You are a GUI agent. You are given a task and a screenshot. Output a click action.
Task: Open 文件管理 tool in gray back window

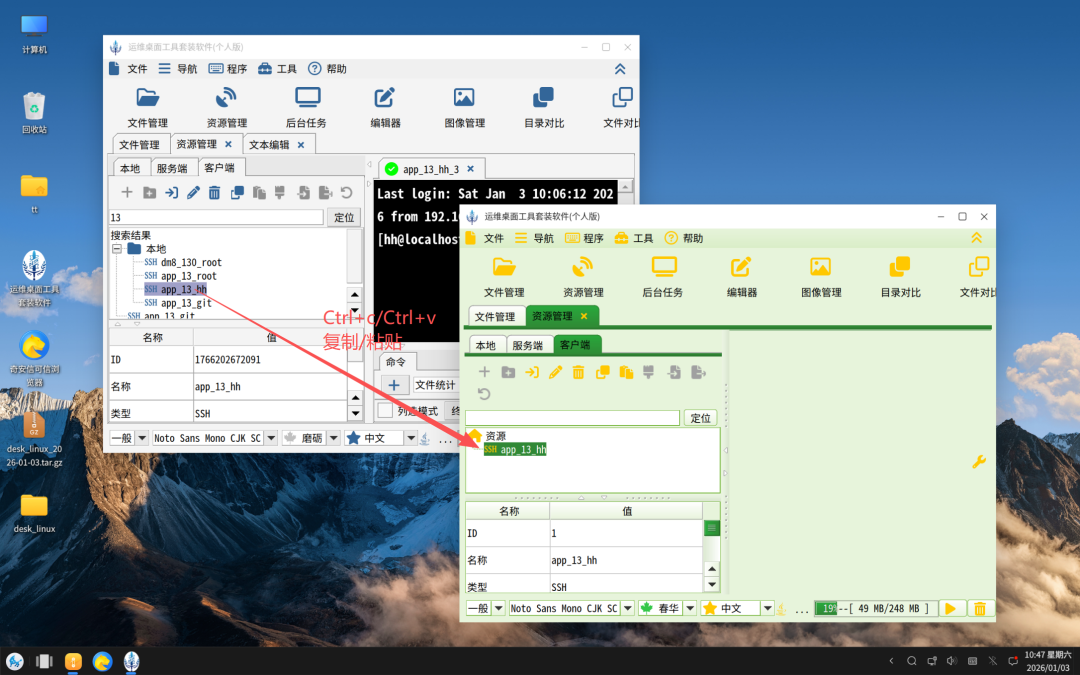(x=147, y=107)
